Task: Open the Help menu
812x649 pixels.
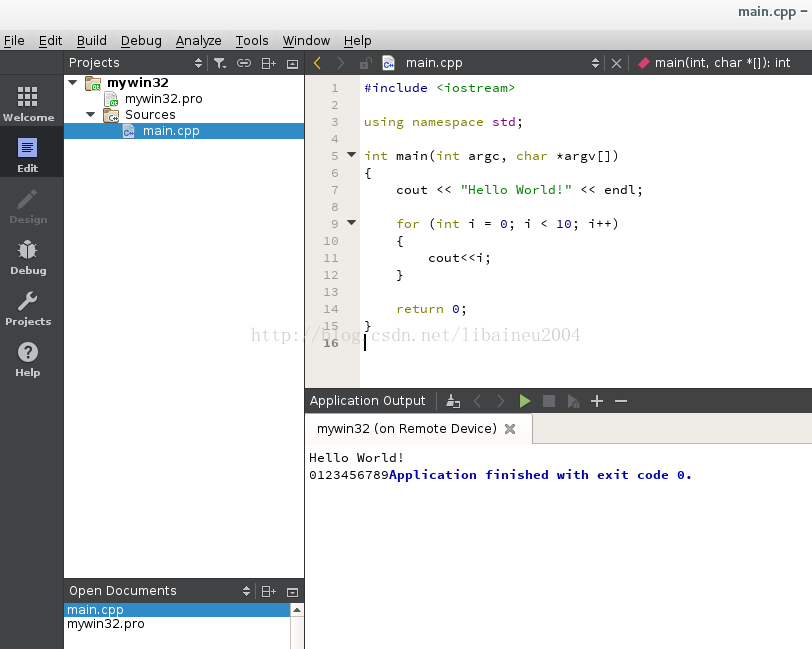Action: [357, 40]
